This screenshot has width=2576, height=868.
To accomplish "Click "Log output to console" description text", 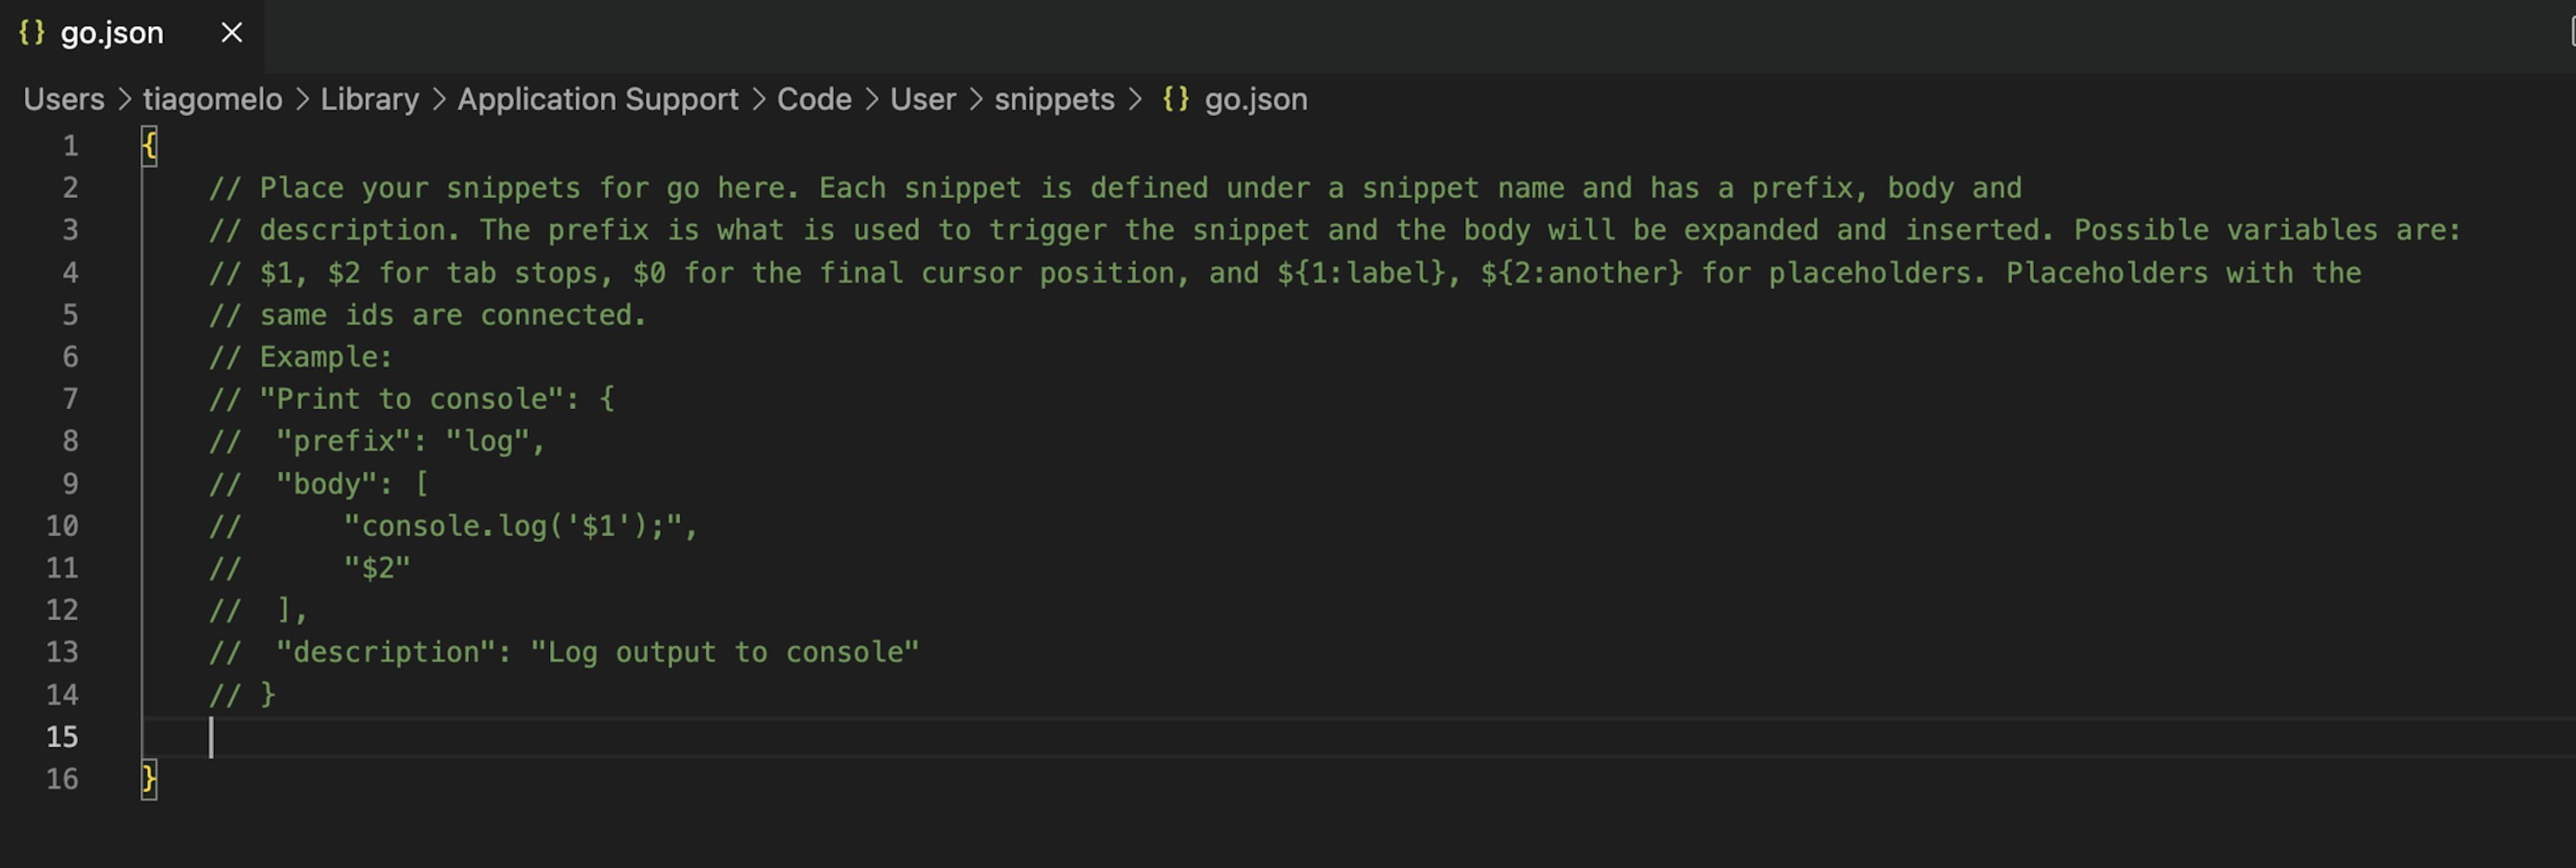I will [x=725, y=652].
